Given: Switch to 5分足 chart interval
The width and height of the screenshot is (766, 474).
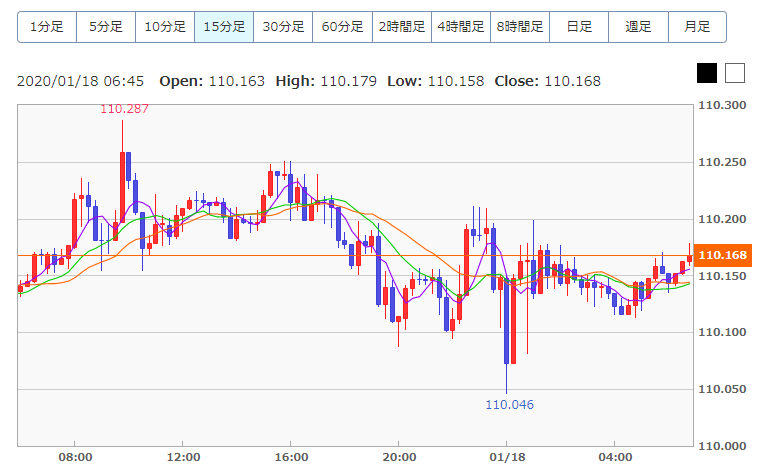Looking at the screenshot, I should point(106,27).
